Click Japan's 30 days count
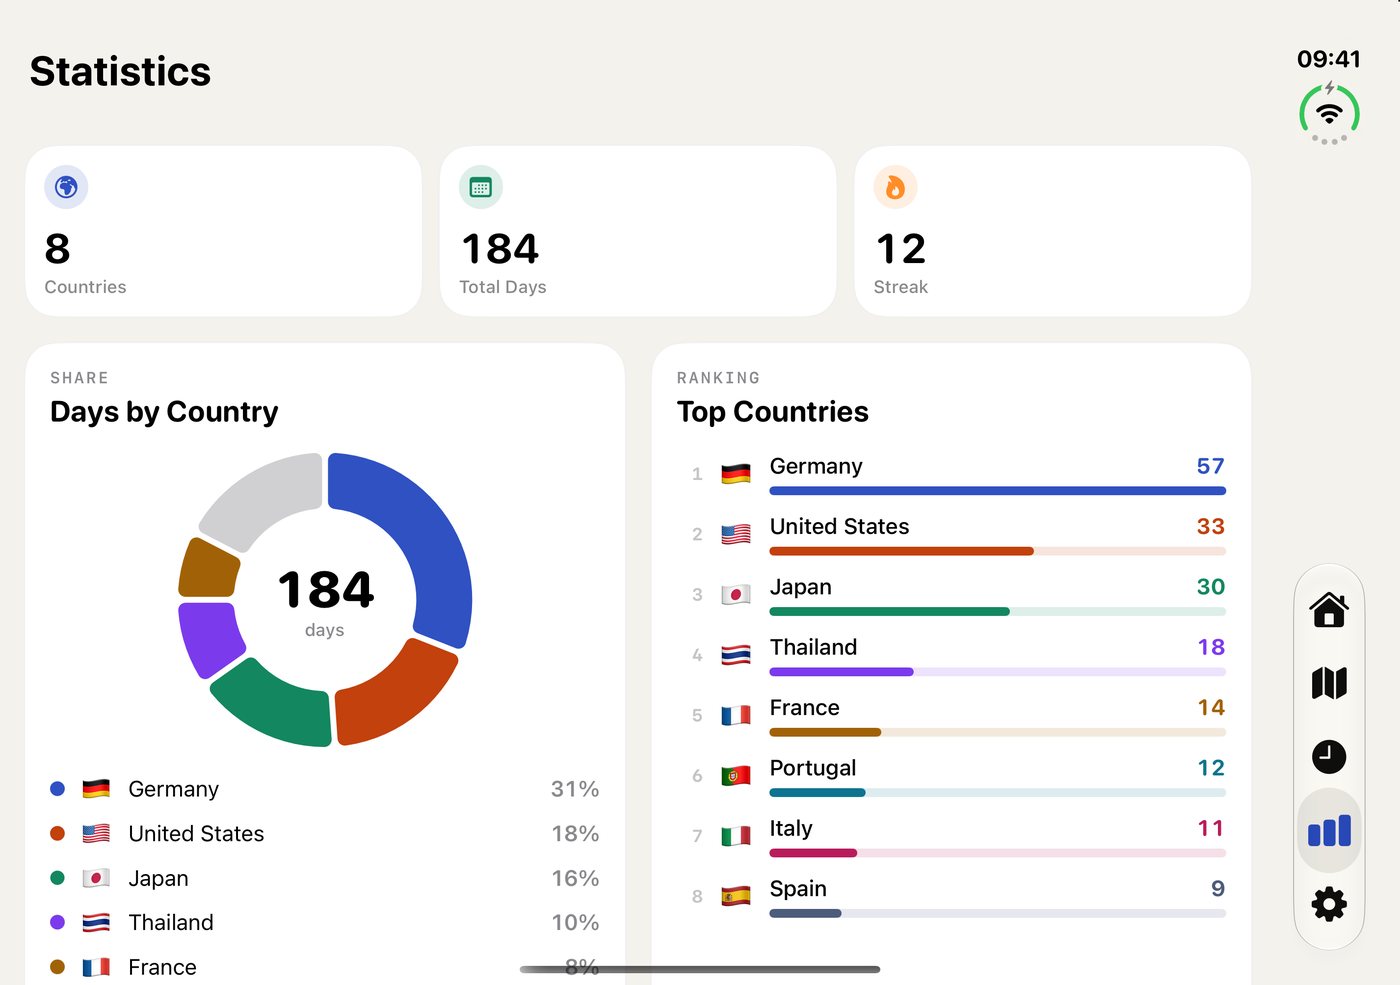Image resolution: width=1400 pixels, height=985 pixels. (x=1210, y=587)
